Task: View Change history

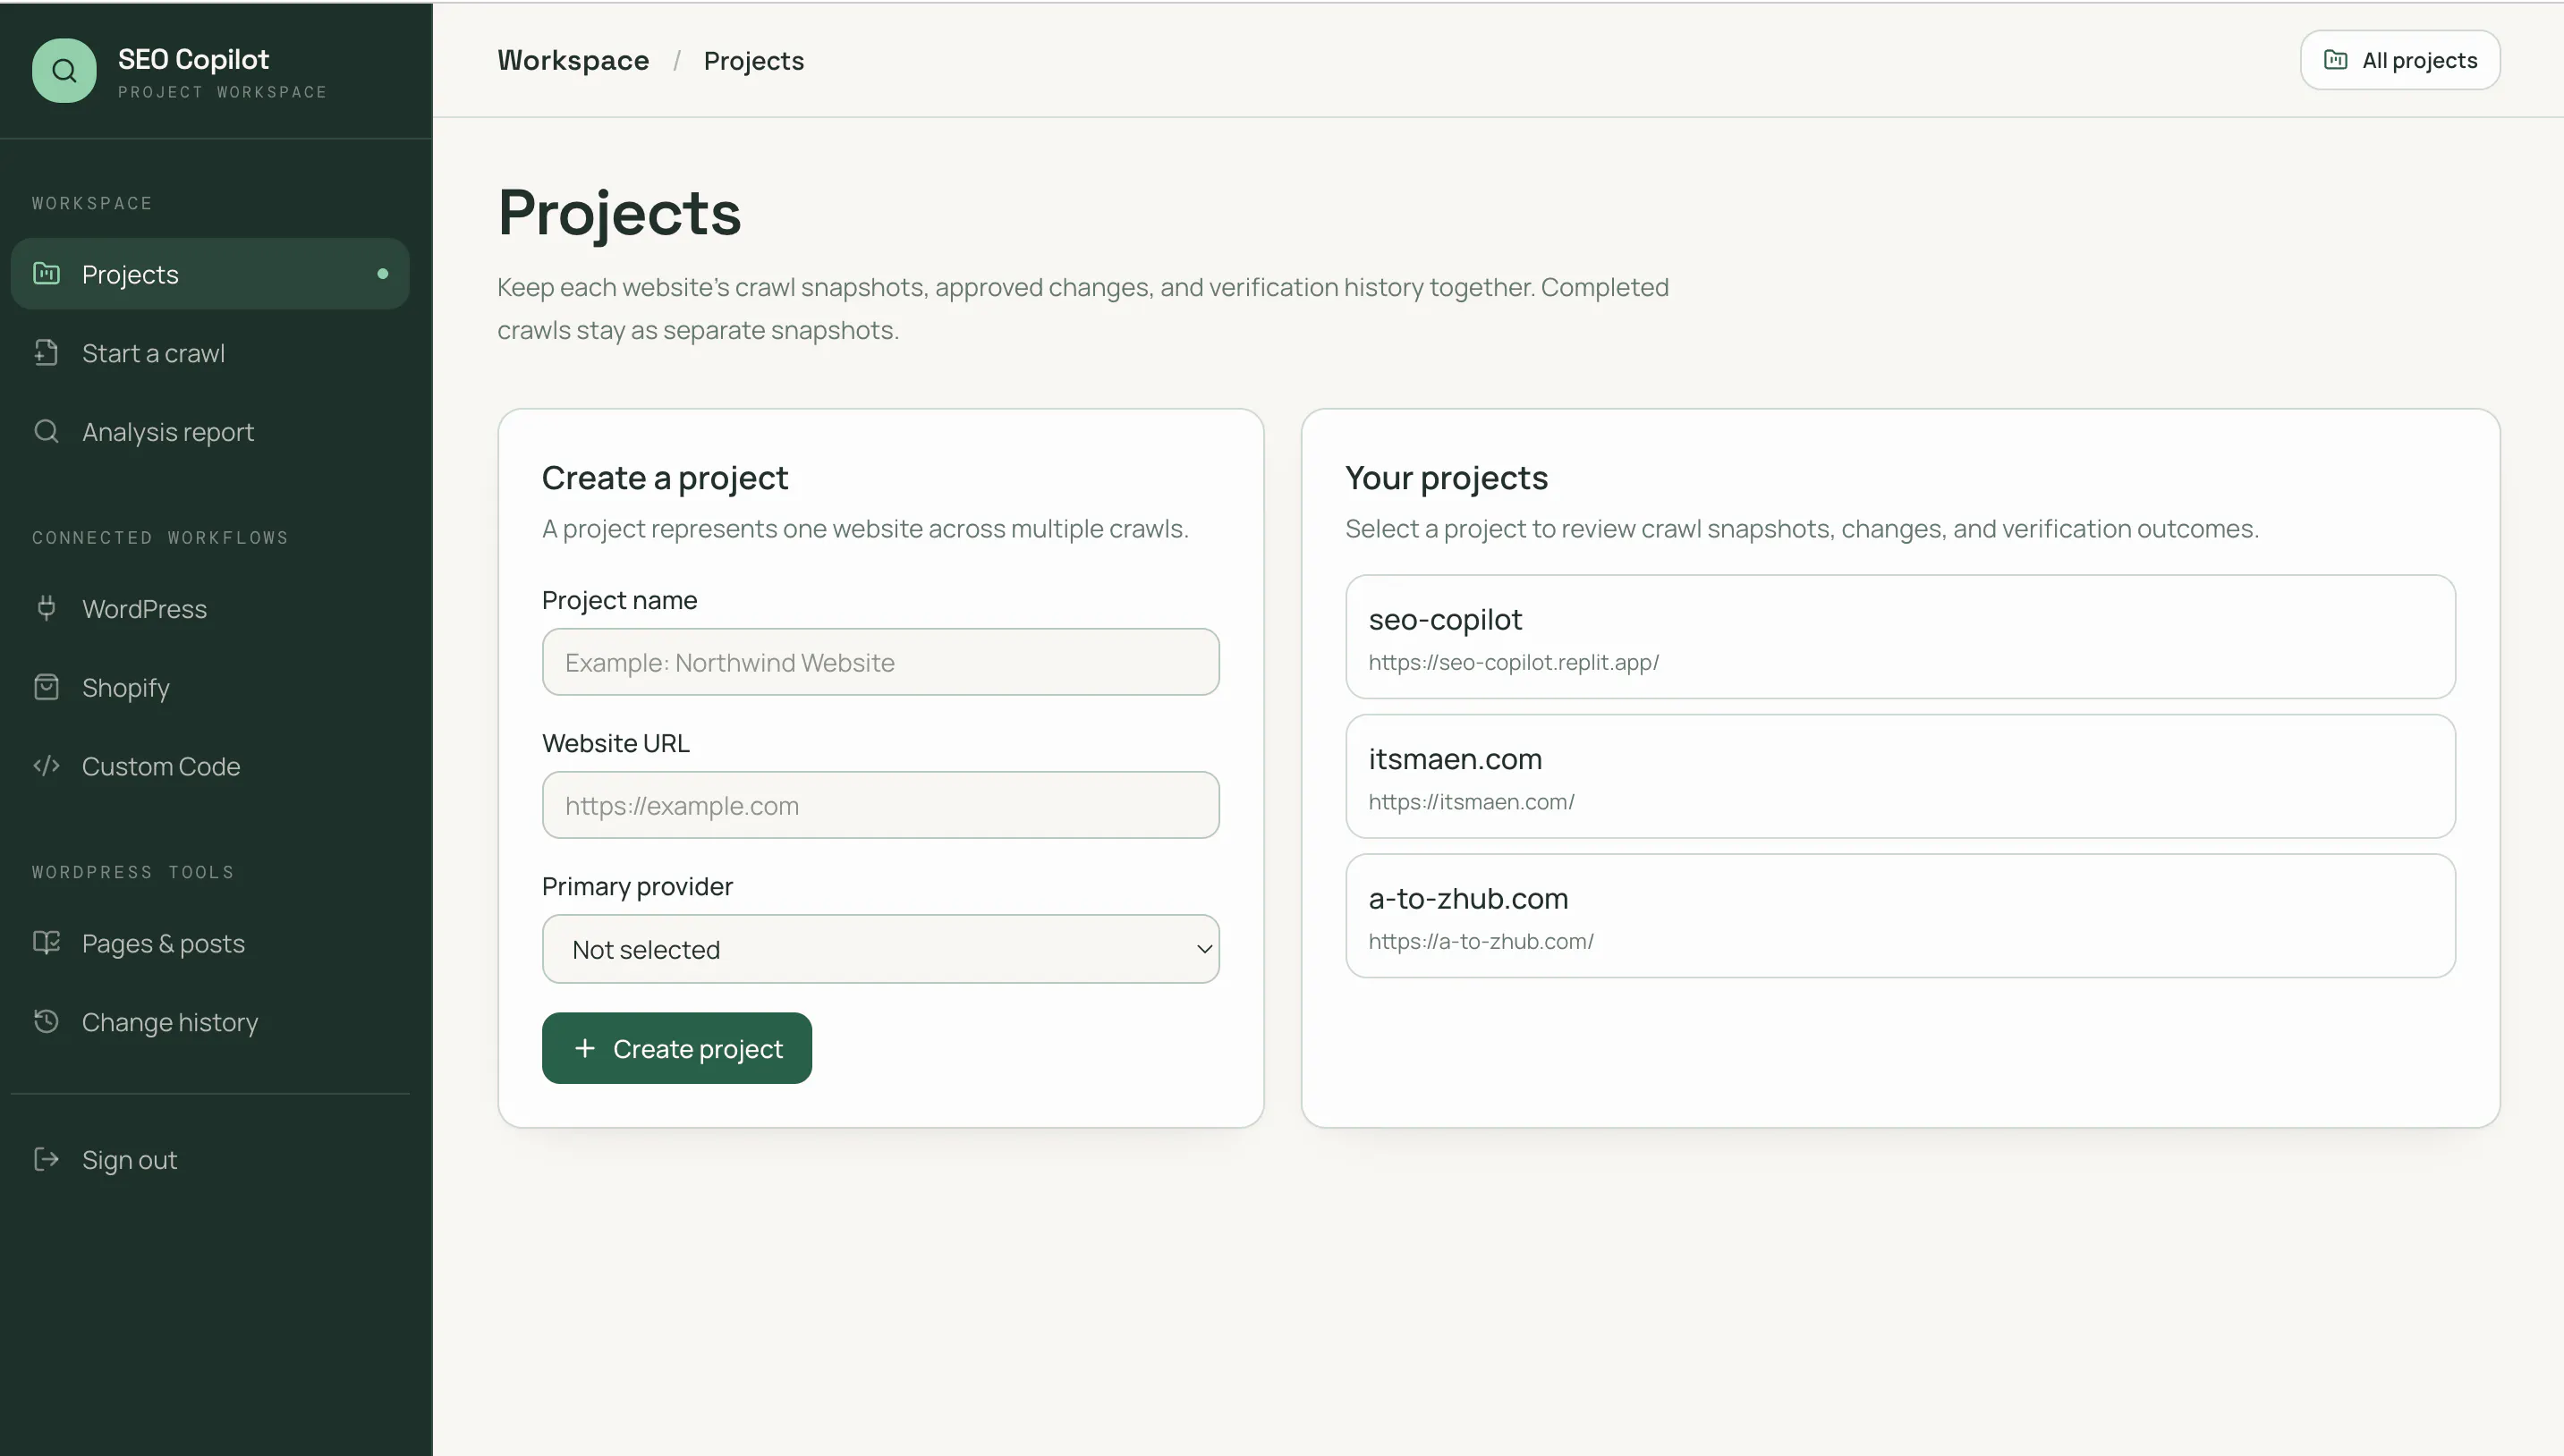Action: click(x=210, y=1021)
